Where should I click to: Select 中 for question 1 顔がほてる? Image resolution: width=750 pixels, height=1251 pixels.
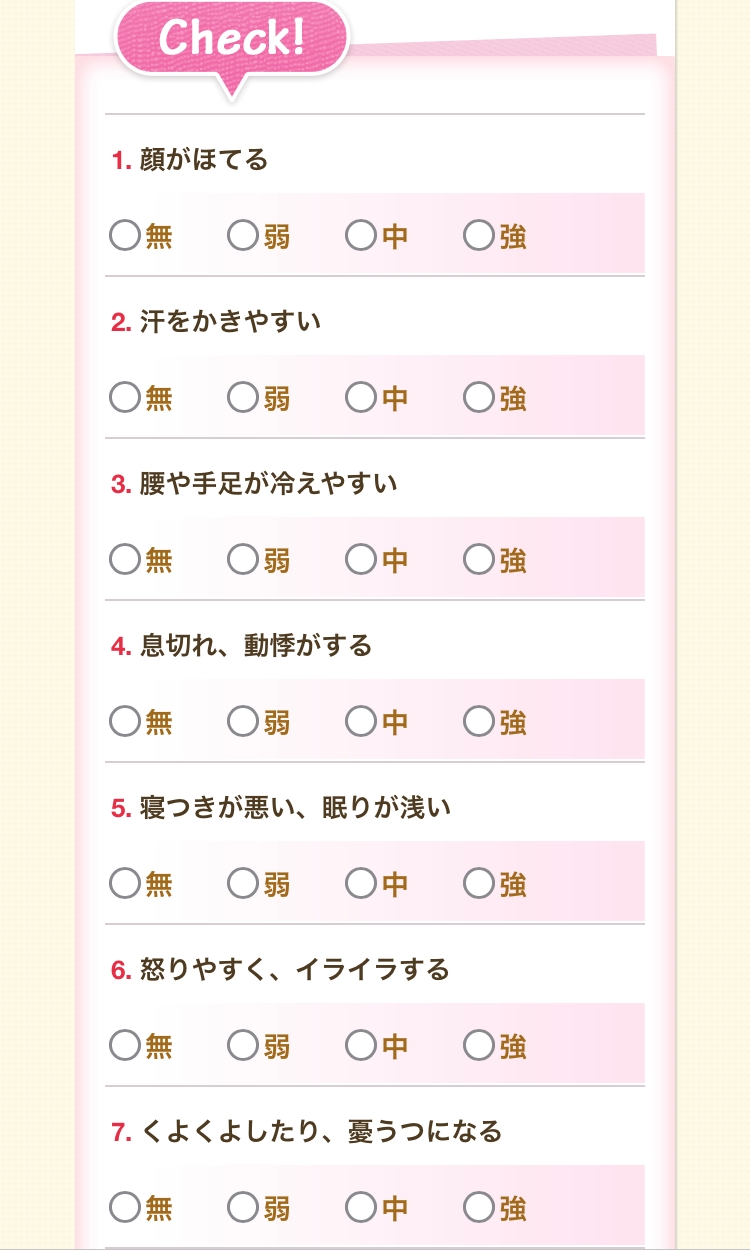pos(361,236)
